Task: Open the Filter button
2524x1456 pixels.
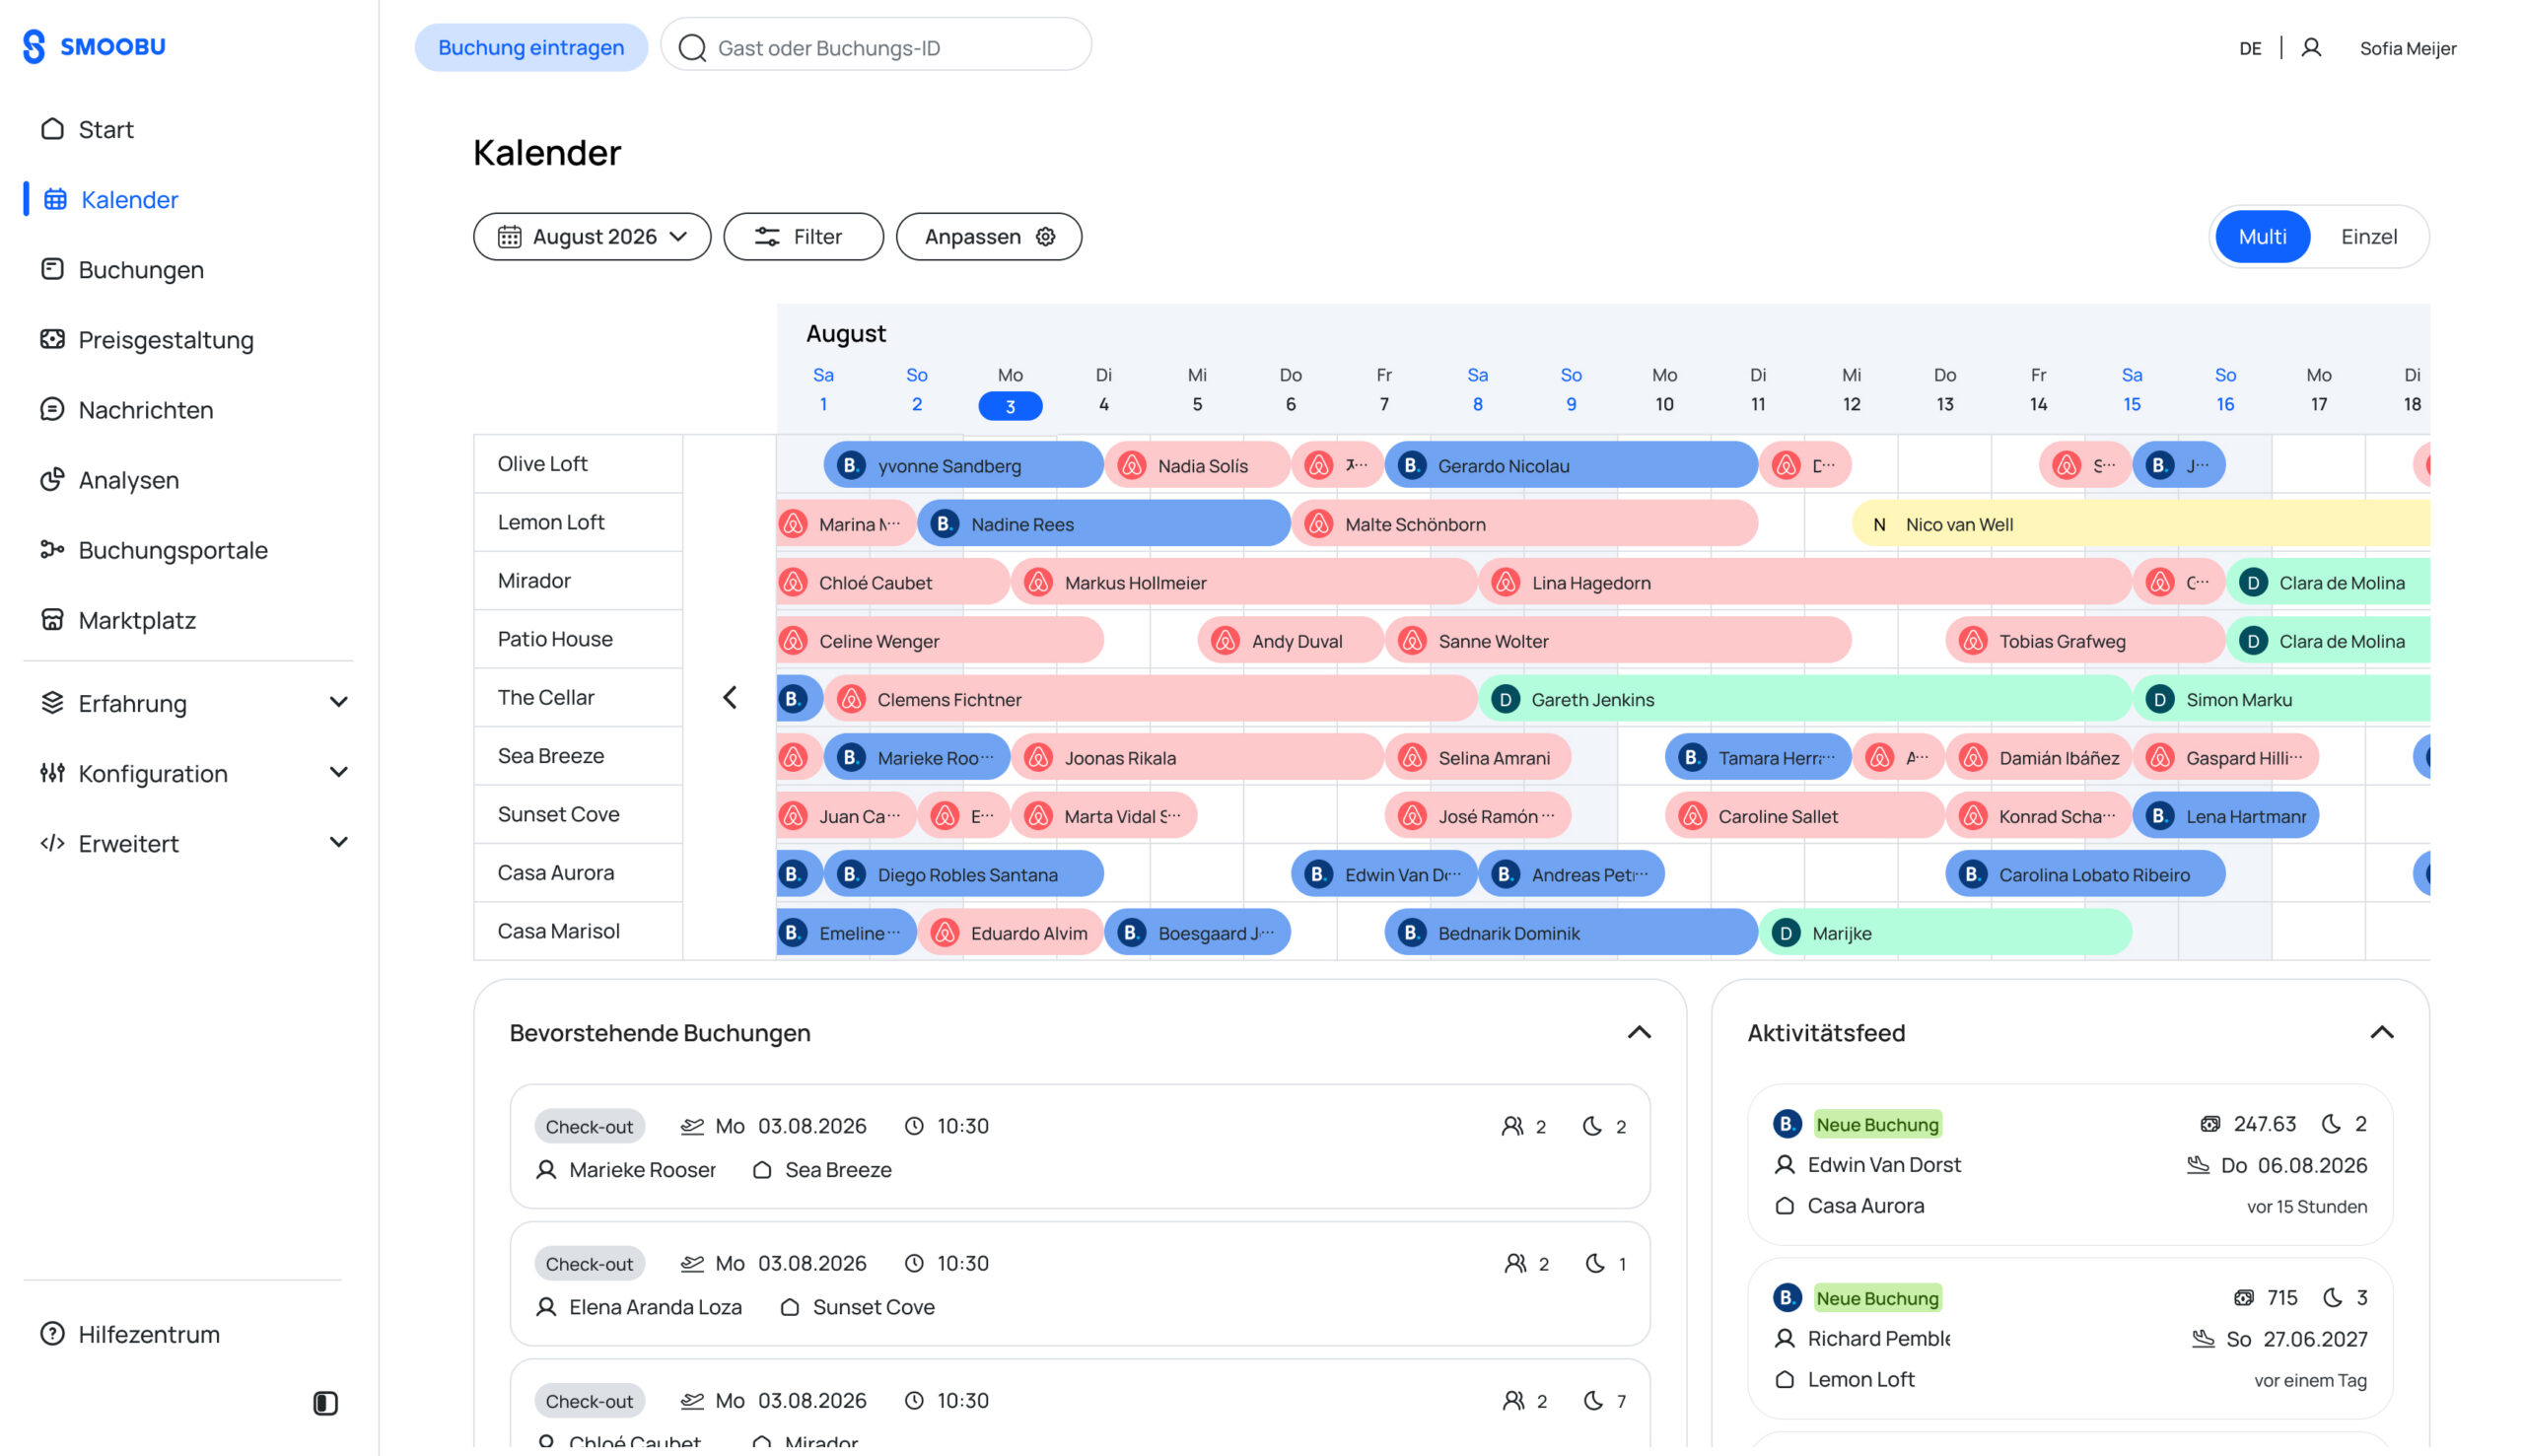Action: (803, 237)
